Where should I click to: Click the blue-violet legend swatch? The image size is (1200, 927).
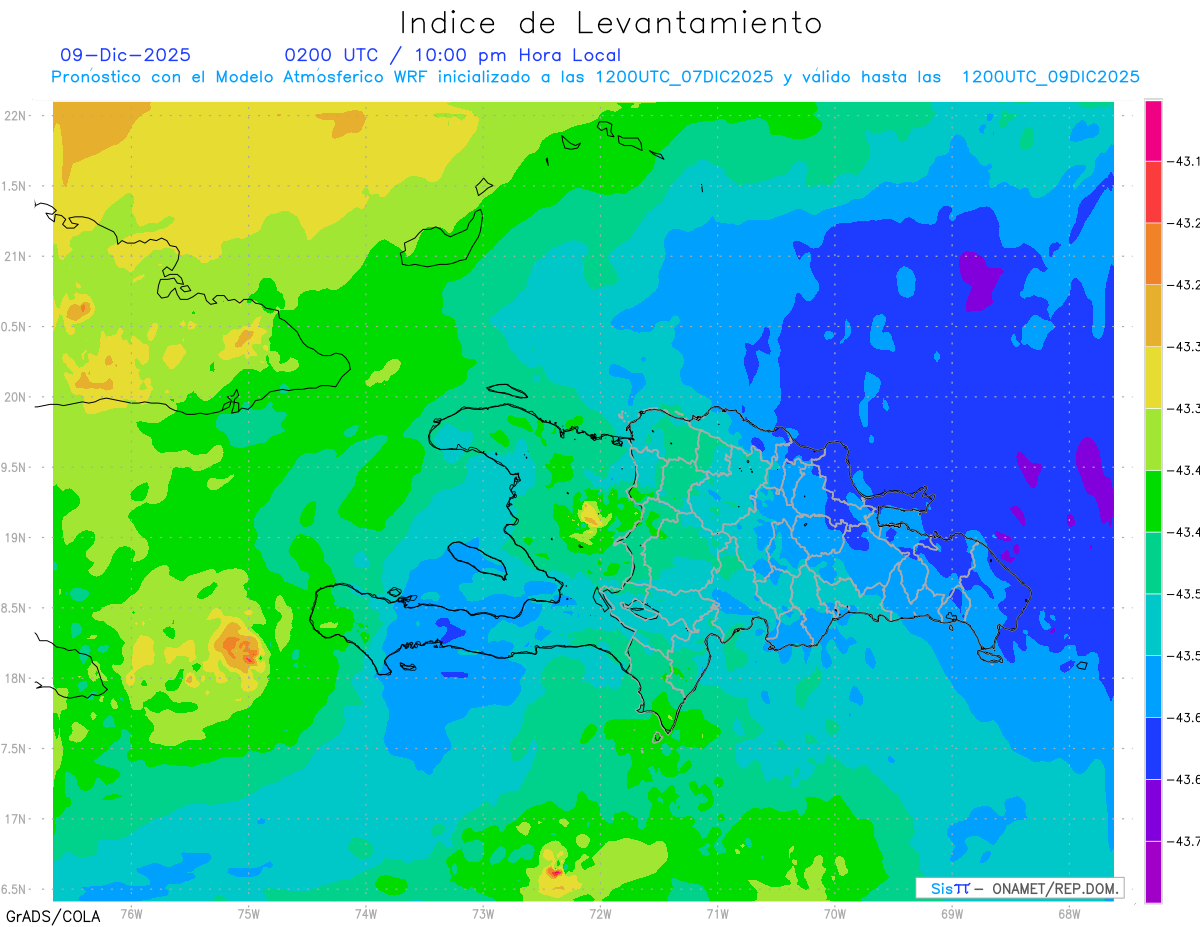pyautogui.click(x=1153, y=810)
